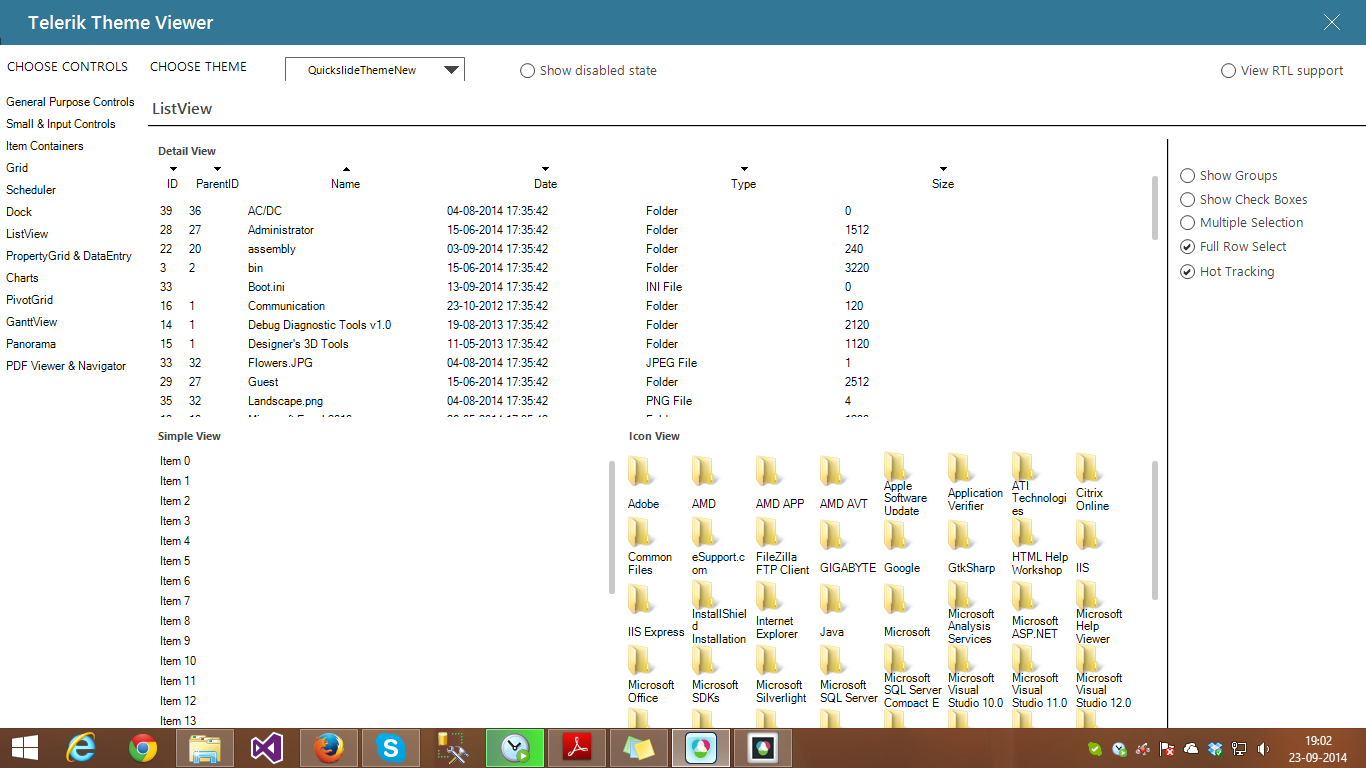
Task: Open the ParentID column filter arrow
Action: click(217, 169)
